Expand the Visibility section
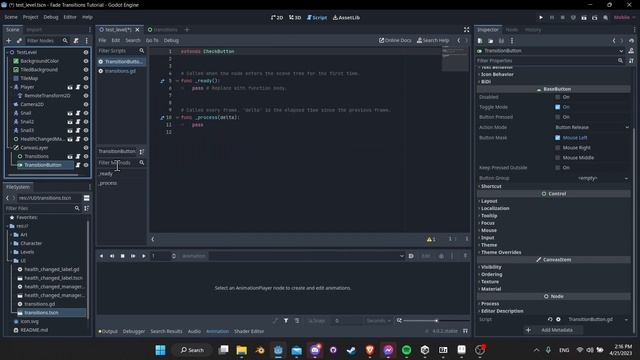640x360 pixels. (491, 267)
